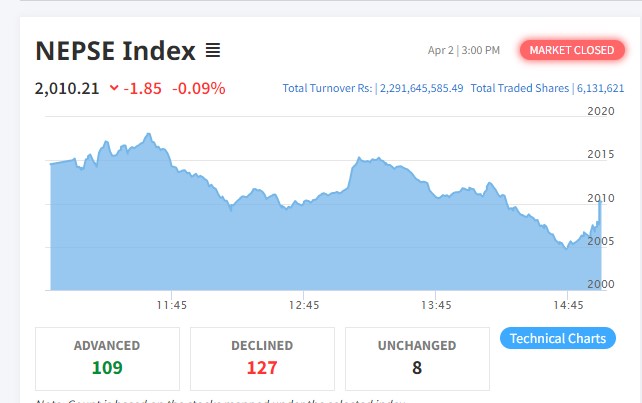Click the red down-arrow change indicator
This screenshot has height=403, width=642.
113,88
